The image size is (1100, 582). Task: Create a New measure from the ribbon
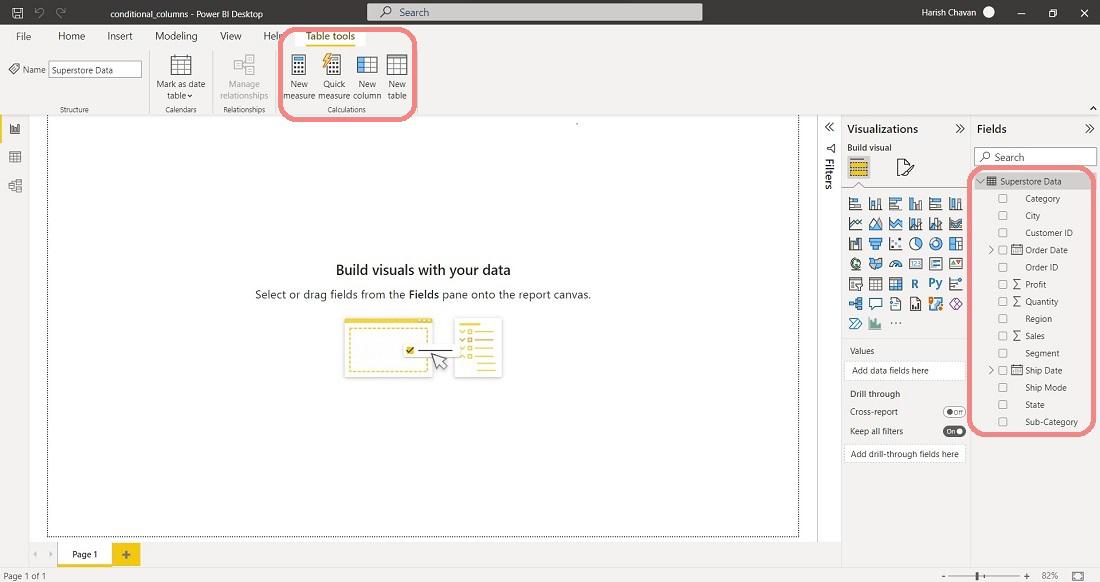(x=299, y=76)
